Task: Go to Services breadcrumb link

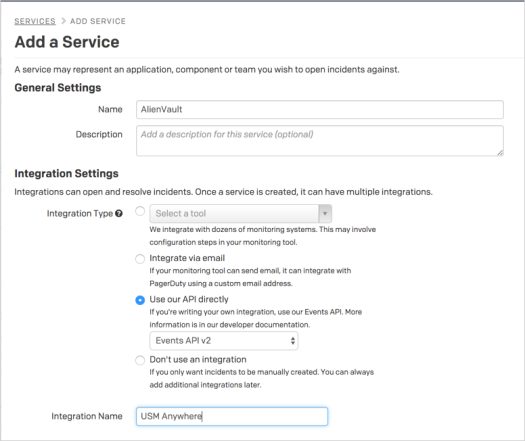Action: point(35,21)
